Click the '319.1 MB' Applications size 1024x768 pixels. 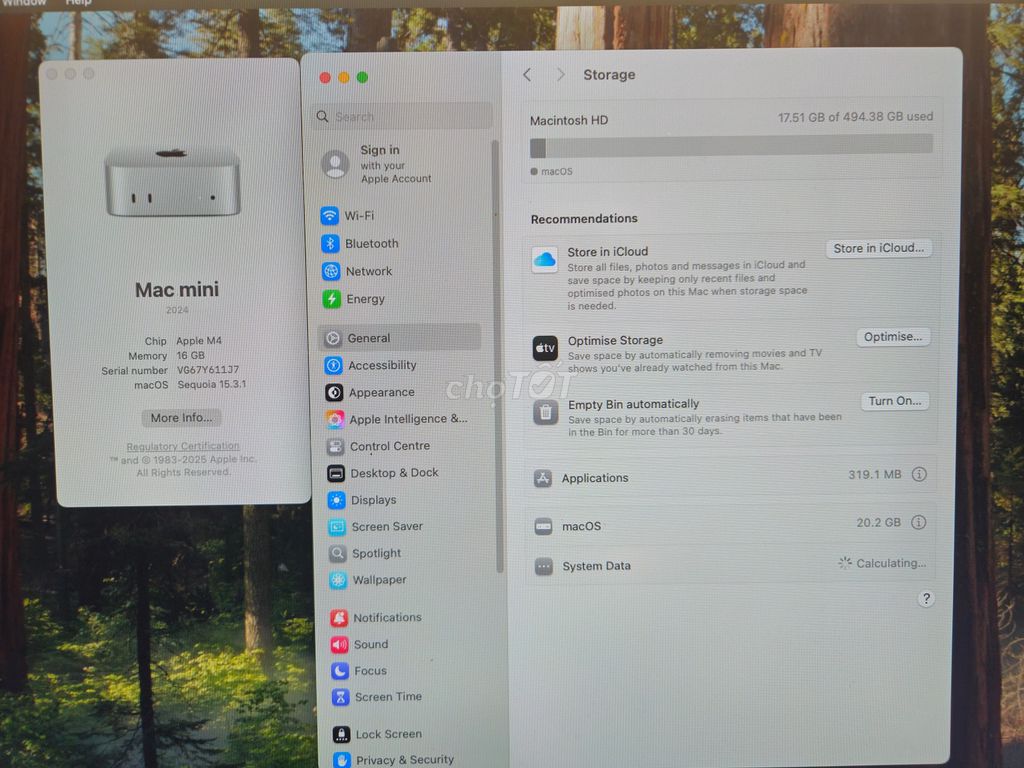click(x=874, y=475)
